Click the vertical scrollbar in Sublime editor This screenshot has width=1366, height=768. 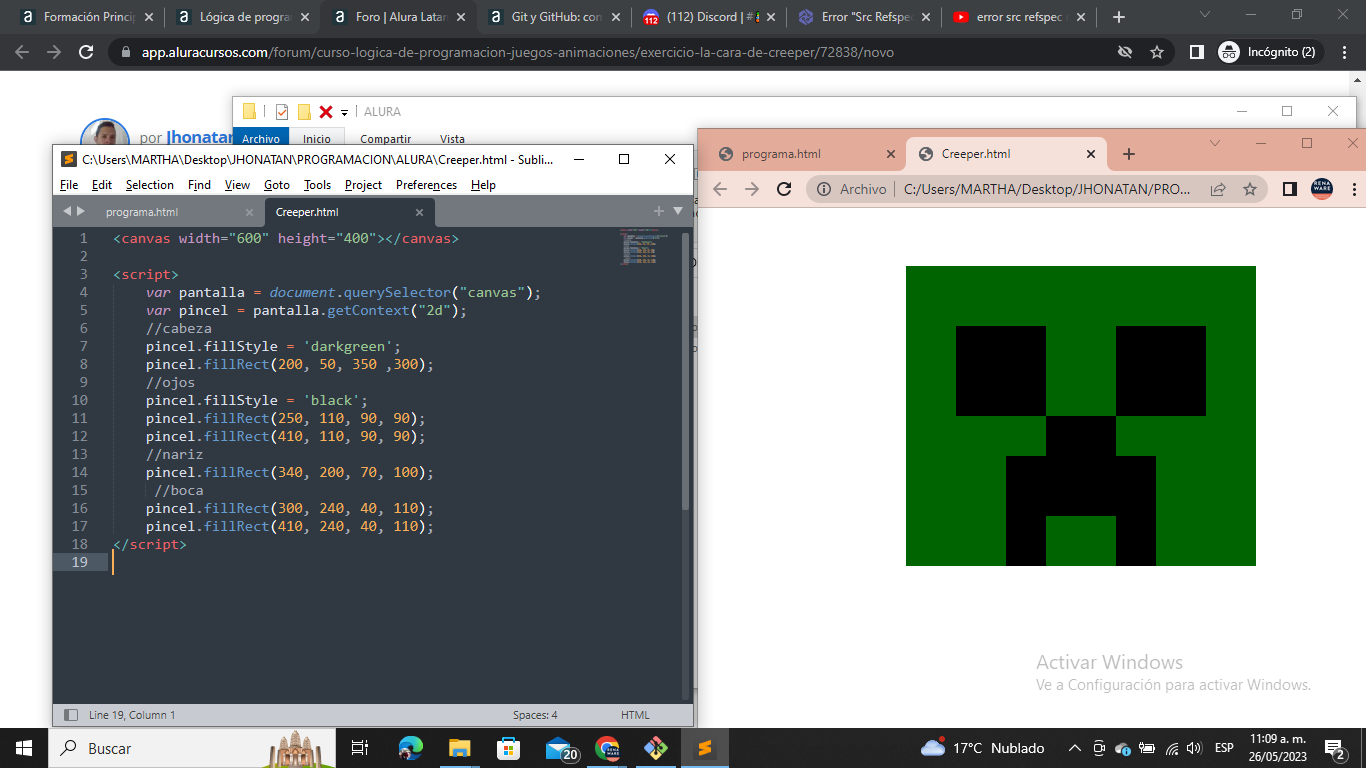[685, 370]
